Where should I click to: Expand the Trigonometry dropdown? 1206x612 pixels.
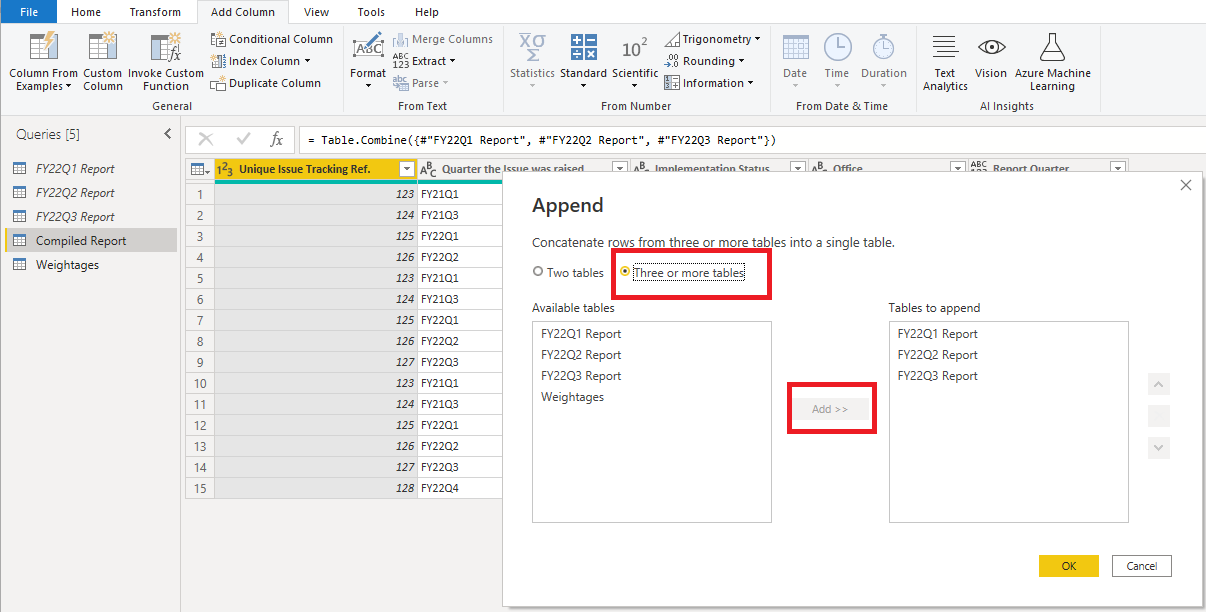[757, 40]
